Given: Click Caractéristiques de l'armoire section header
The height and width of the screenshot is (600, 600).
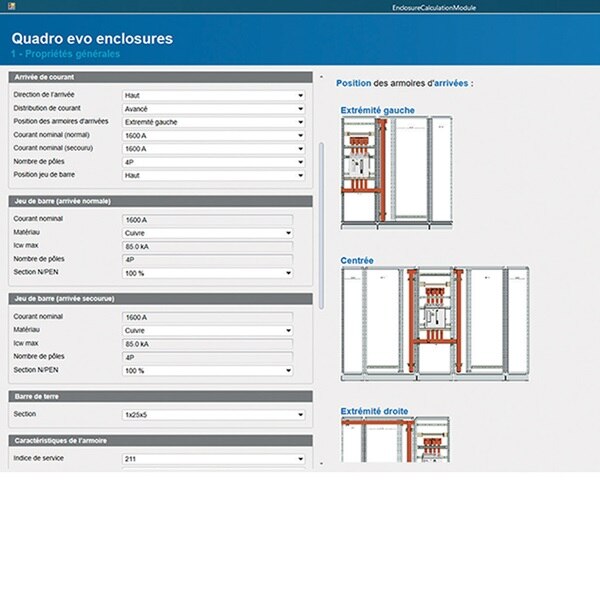Looking at the screenshot, I should coord(160,440).
